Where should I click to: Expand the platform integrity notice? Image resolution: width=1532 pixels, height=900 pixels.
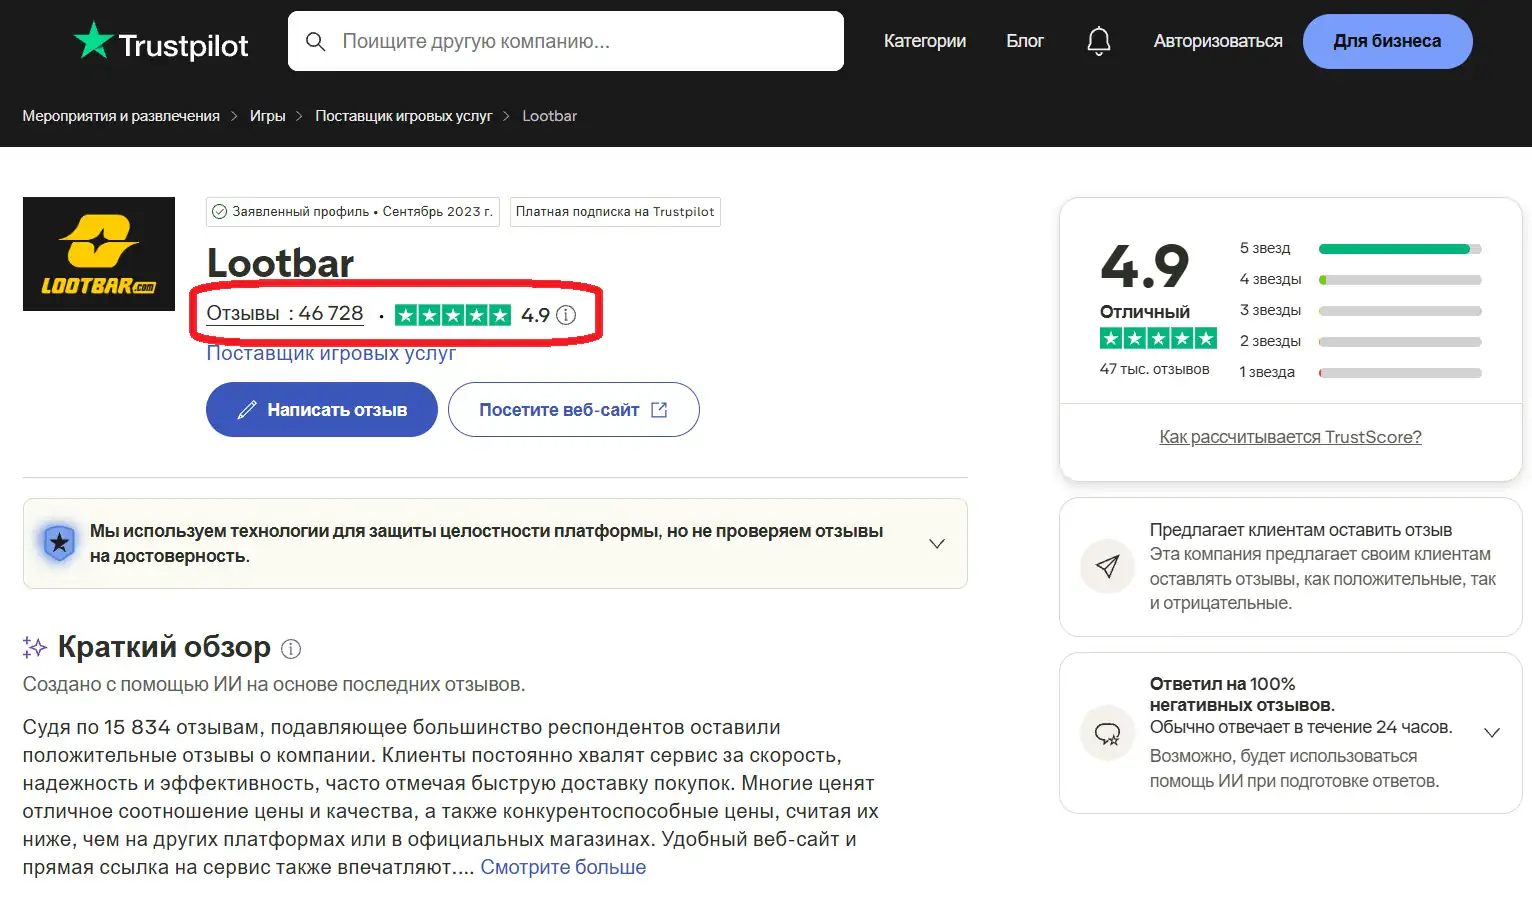pos(937,544)
